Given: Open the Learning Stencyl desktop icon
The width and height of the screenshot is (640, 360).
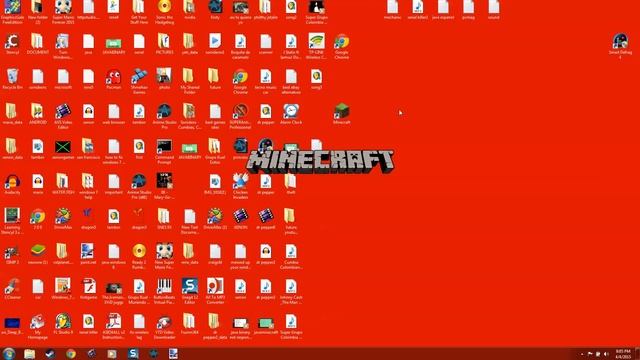Looking at the screenshot, I should point(12,221).
